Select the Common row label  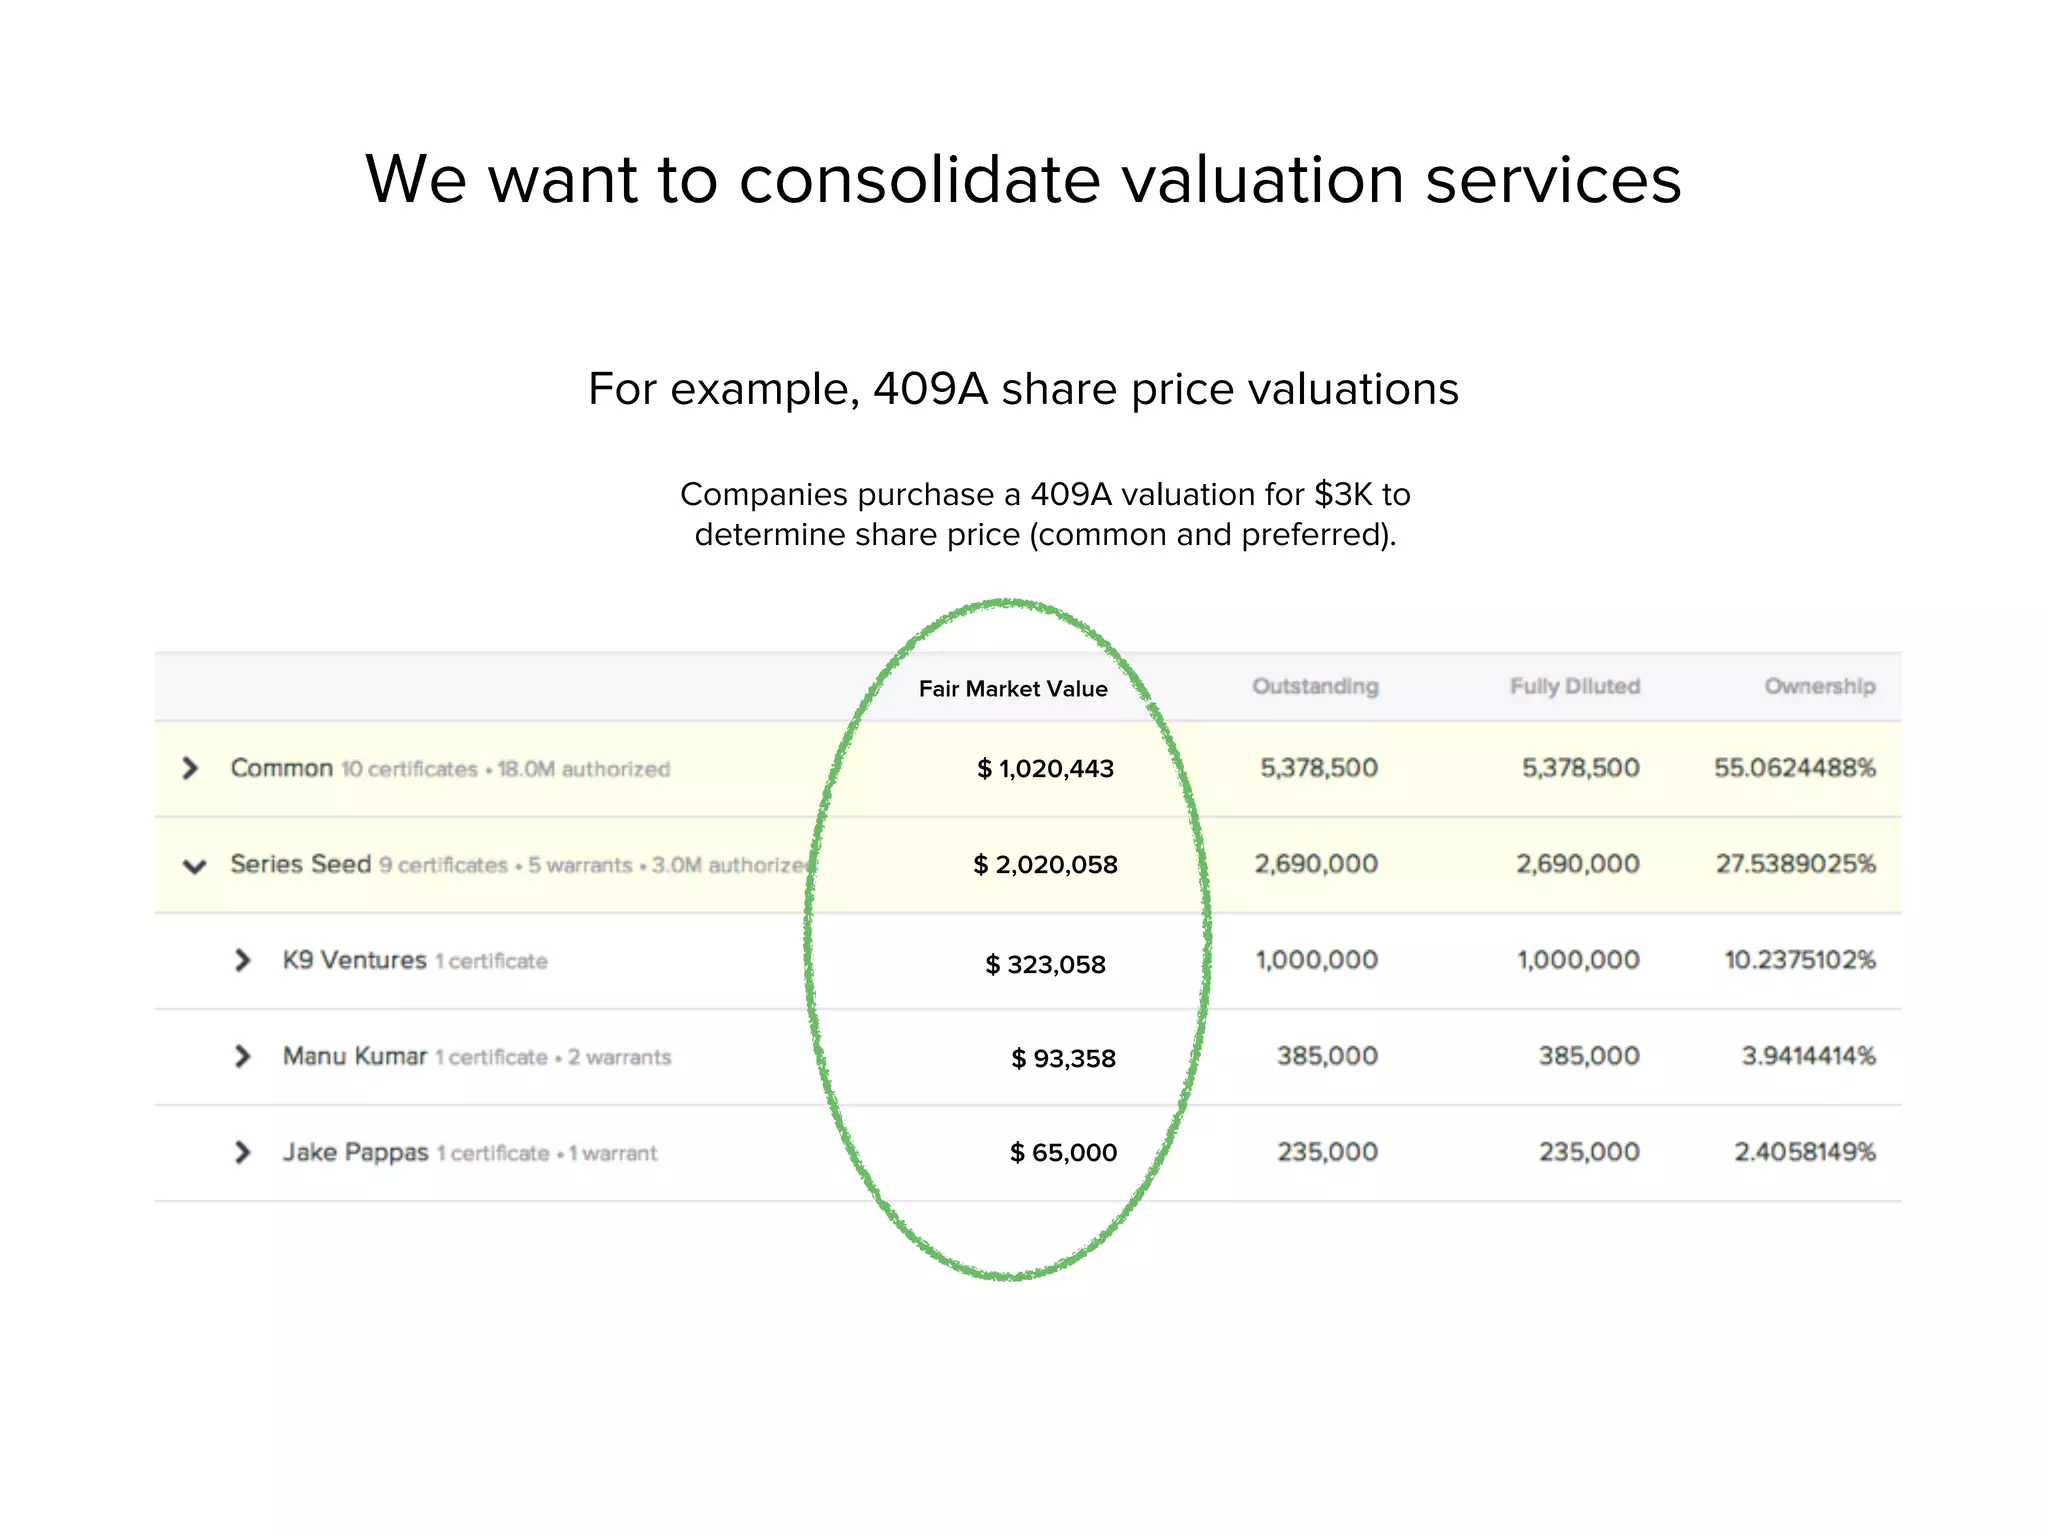click(x=281, y=768)
